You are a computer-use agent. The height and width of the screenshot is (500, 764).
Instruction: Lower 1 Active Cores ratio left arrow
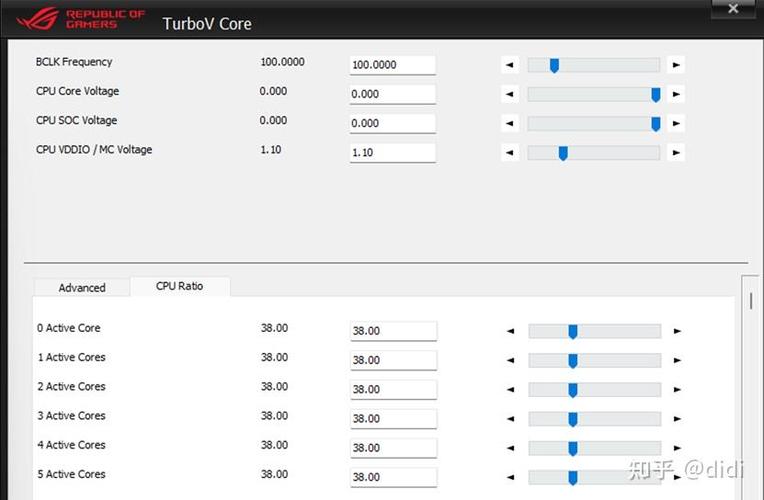(x=510, y=360)
